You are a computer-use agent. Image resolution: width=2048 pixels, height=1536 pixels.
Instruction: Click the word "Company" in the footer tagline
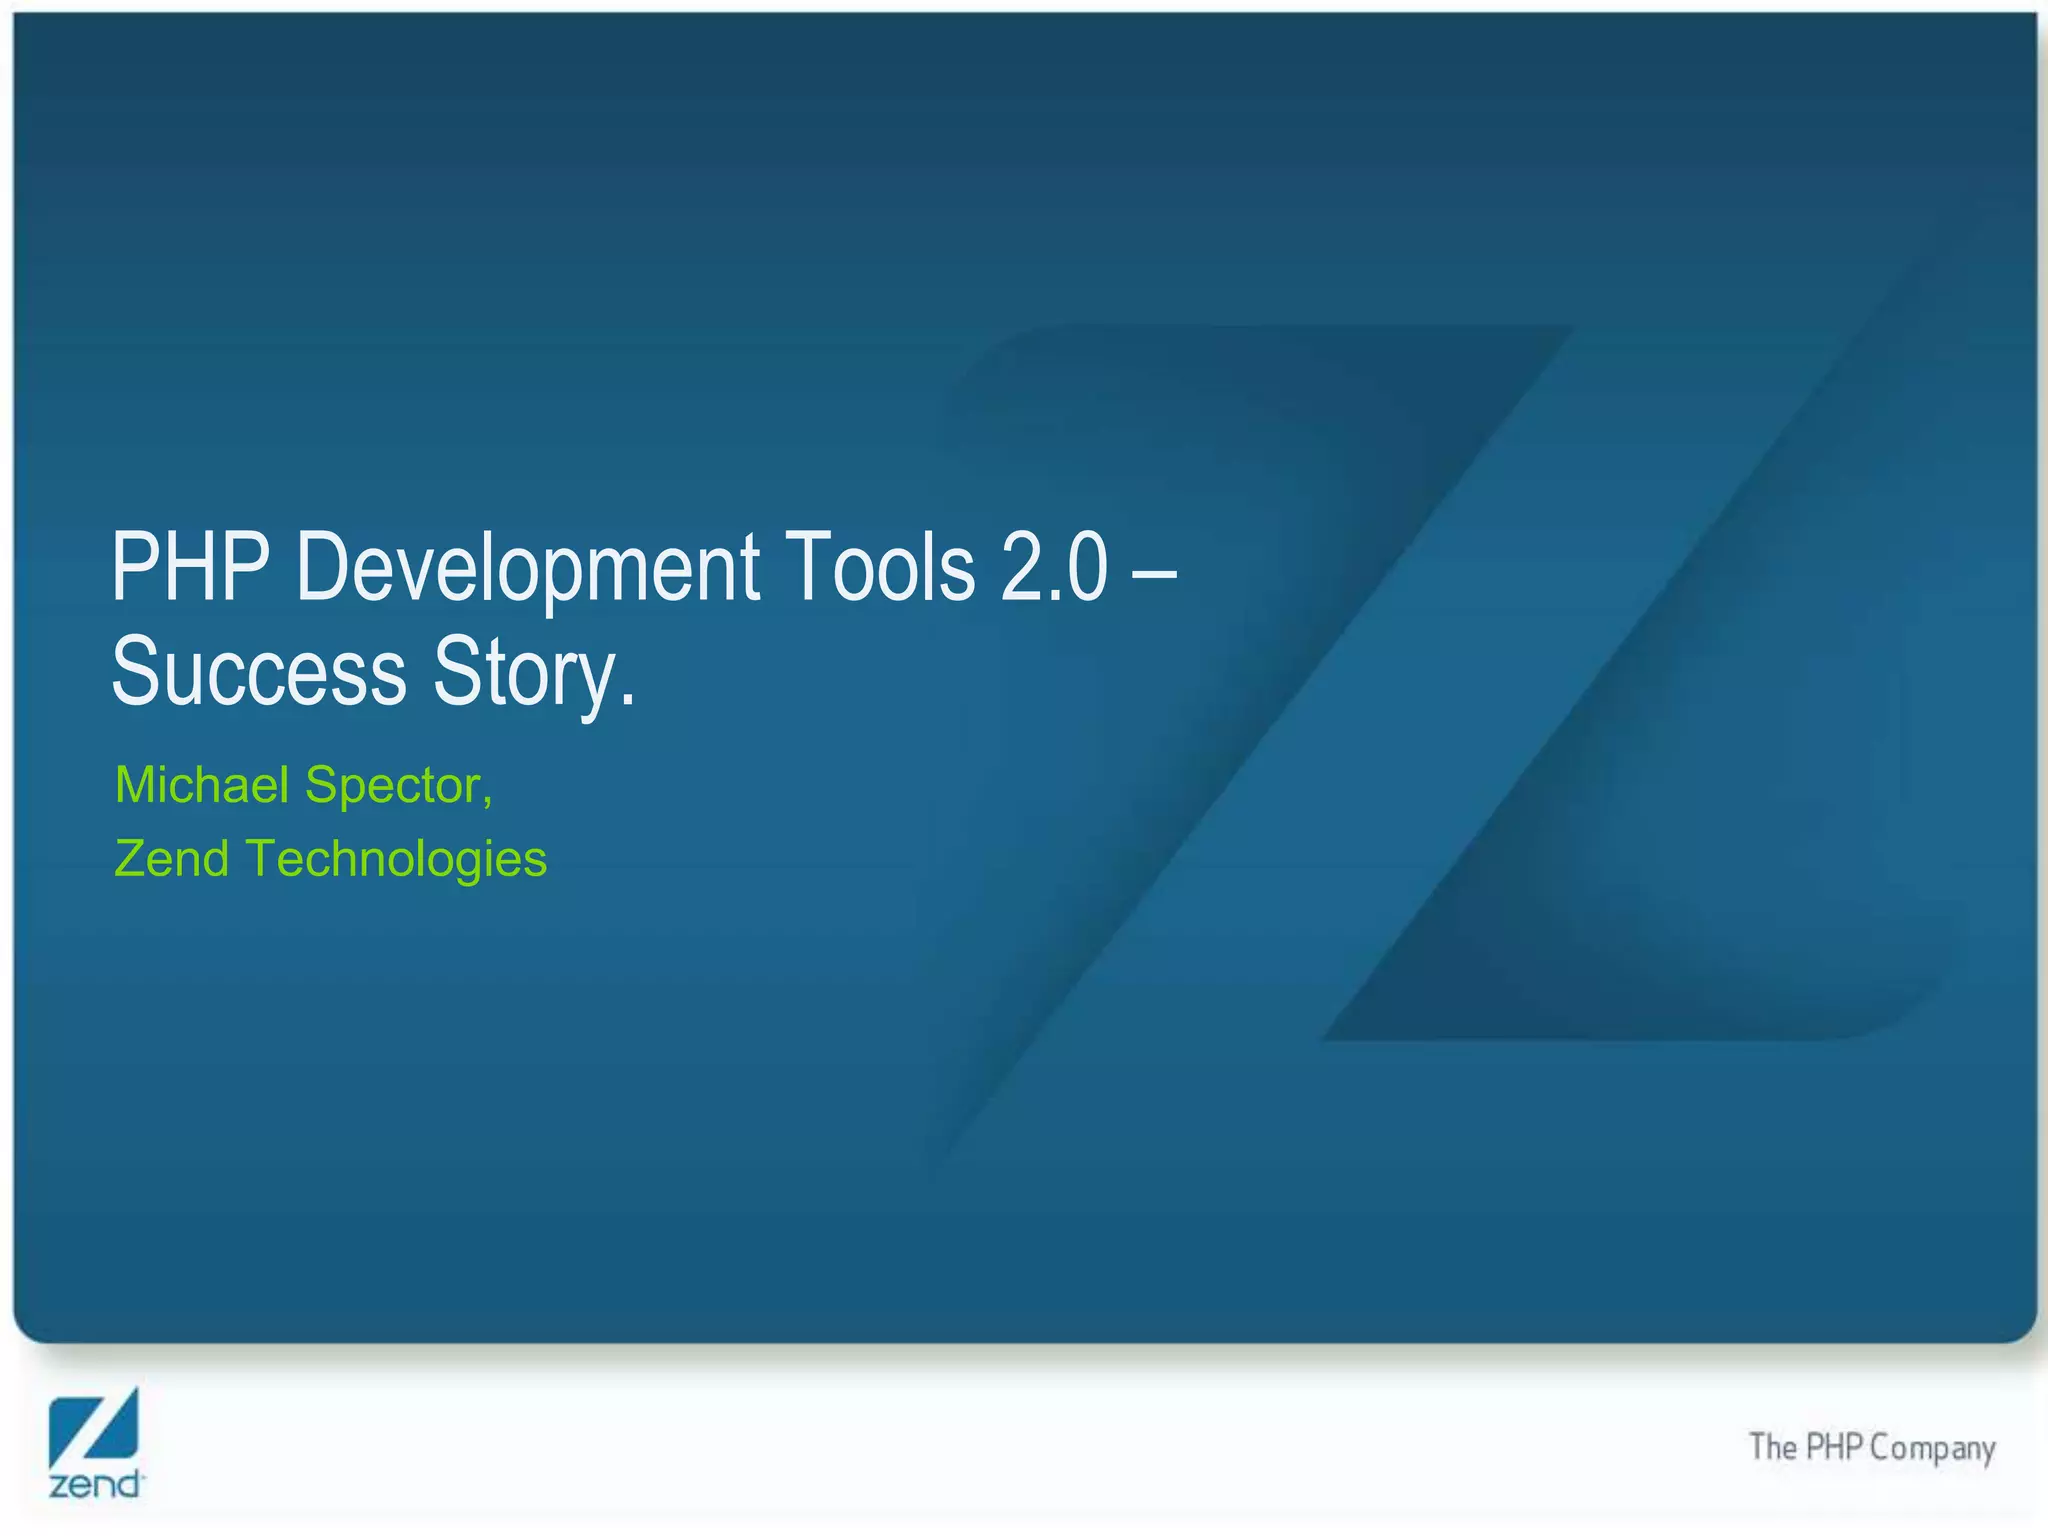[1932, 1448]
